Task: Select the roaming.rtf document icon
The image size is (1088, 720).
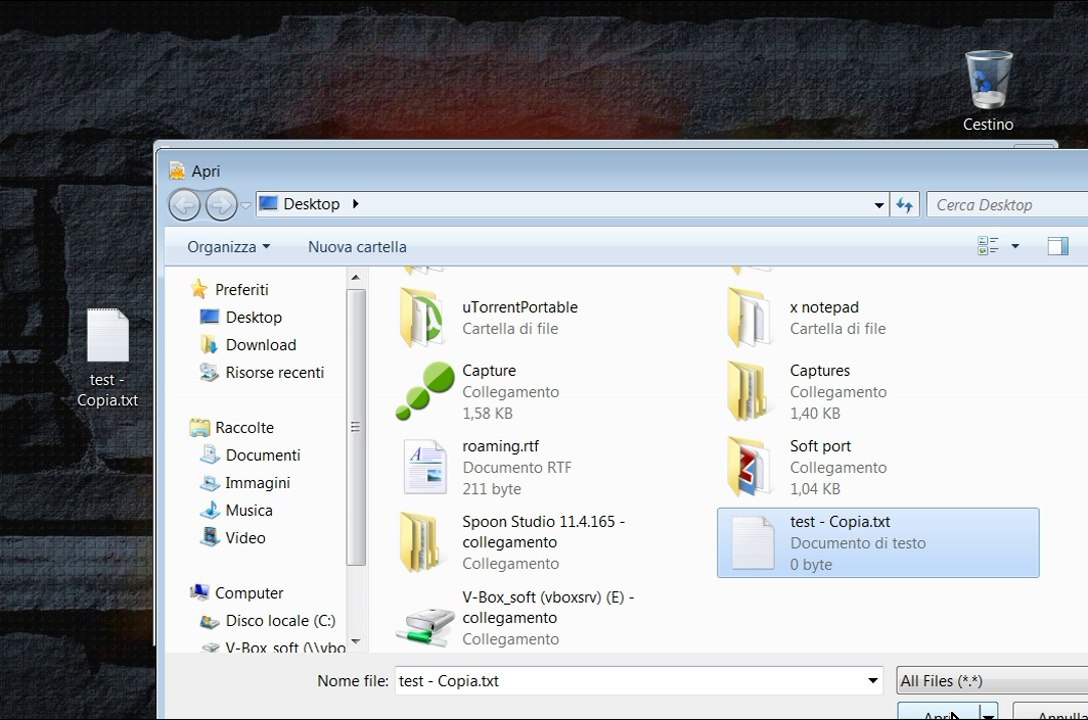Action: pos(425,467)
